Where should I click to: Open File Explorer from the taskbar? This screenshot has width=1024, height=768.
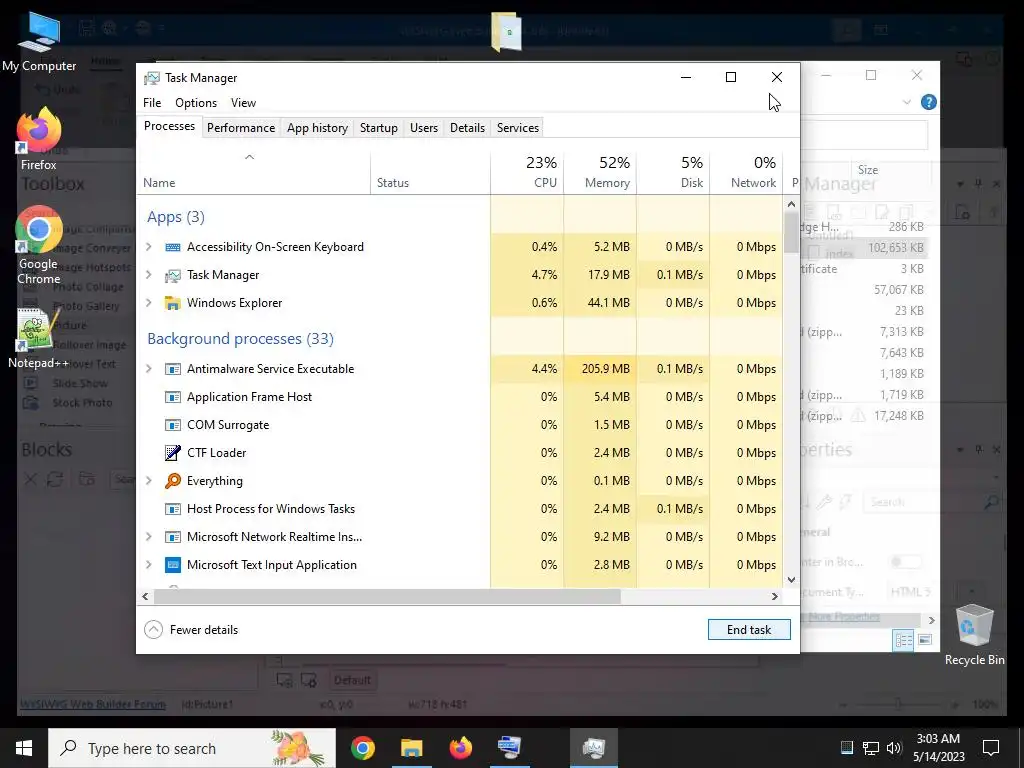pos(411,748)
